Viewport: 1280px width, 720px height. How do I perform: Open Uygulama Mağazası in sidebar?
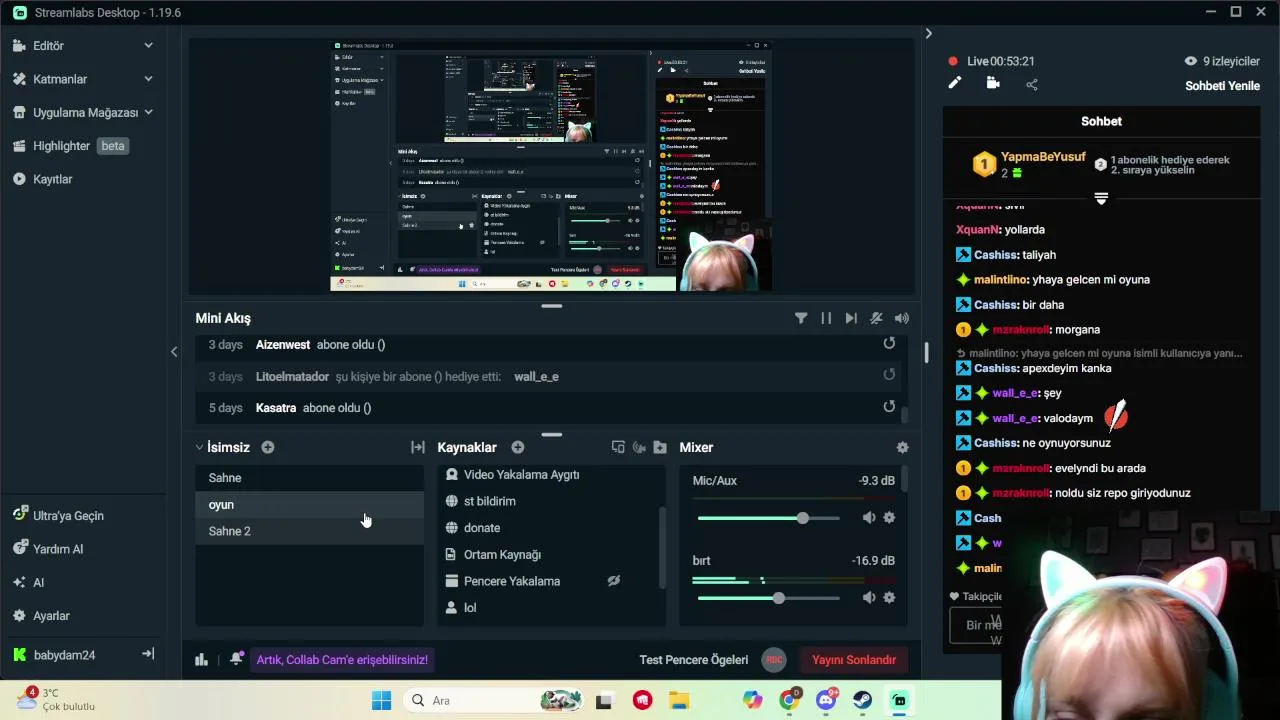83,113
